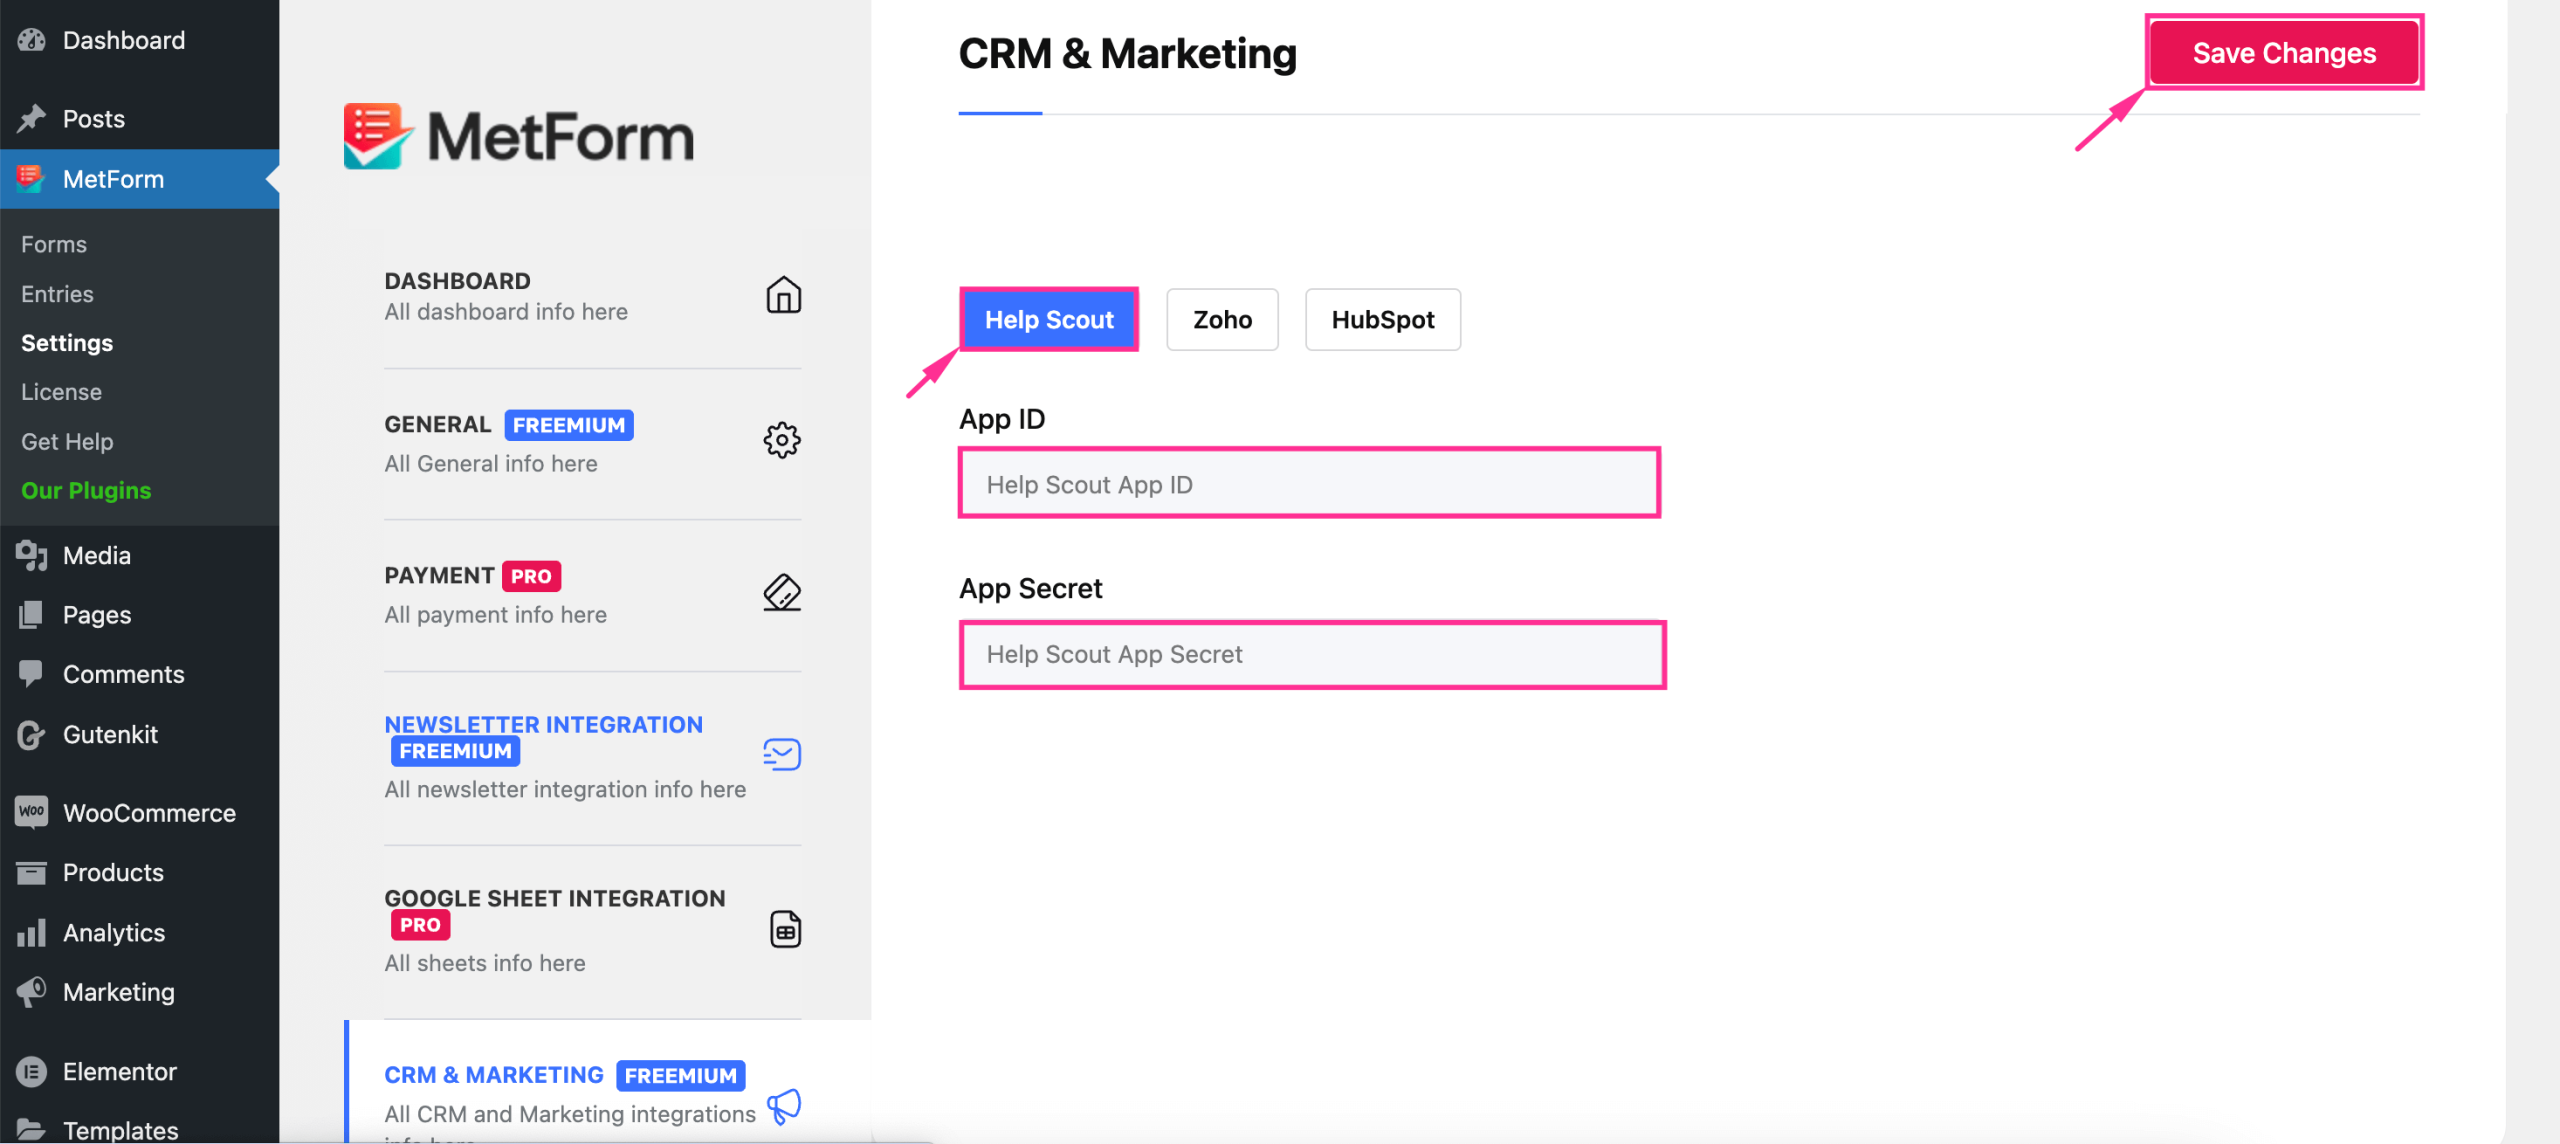
Task: Click the Products box icon
Action: point(31,873)
